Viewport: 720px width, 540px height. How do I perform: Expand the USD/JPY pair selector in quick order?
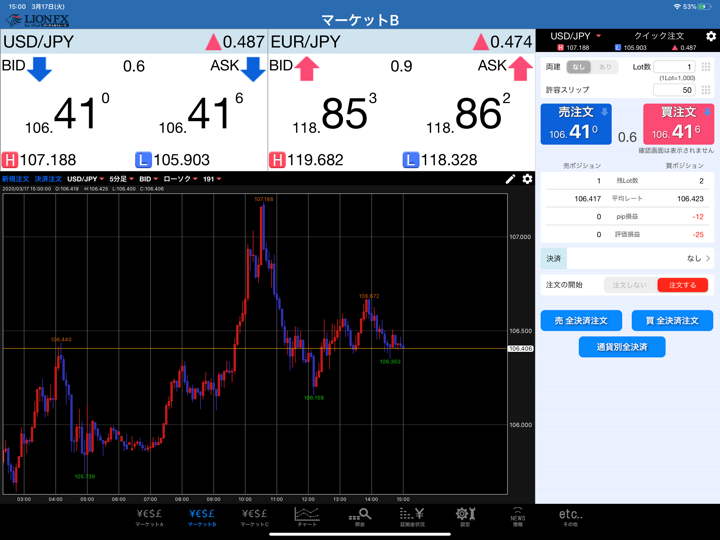coord(576,36)
